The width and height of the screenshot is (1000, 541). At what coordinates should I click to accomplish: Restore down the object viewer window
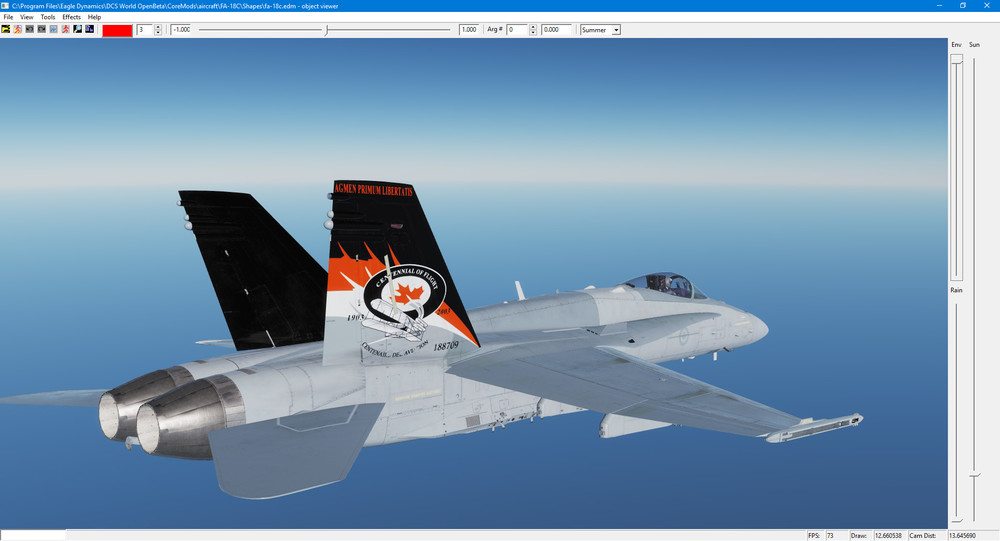(x=963, y=6)
